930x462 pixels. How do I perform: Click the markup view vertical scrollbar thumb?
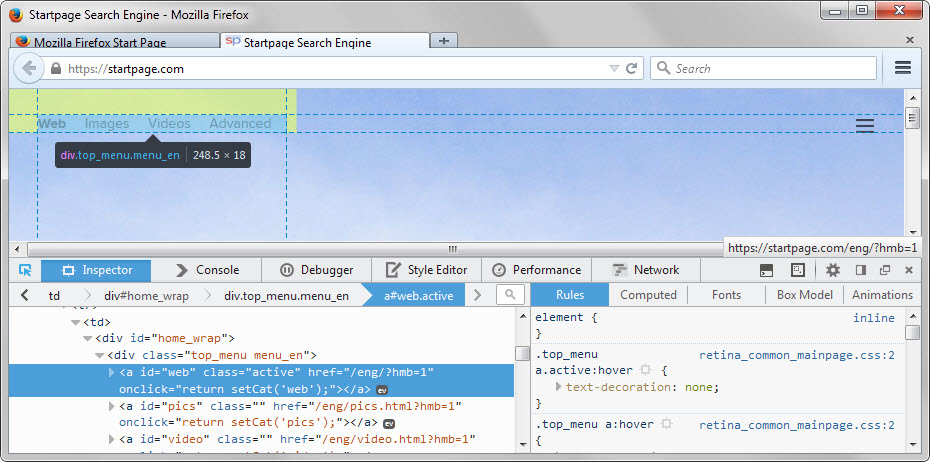pos(523,353)
